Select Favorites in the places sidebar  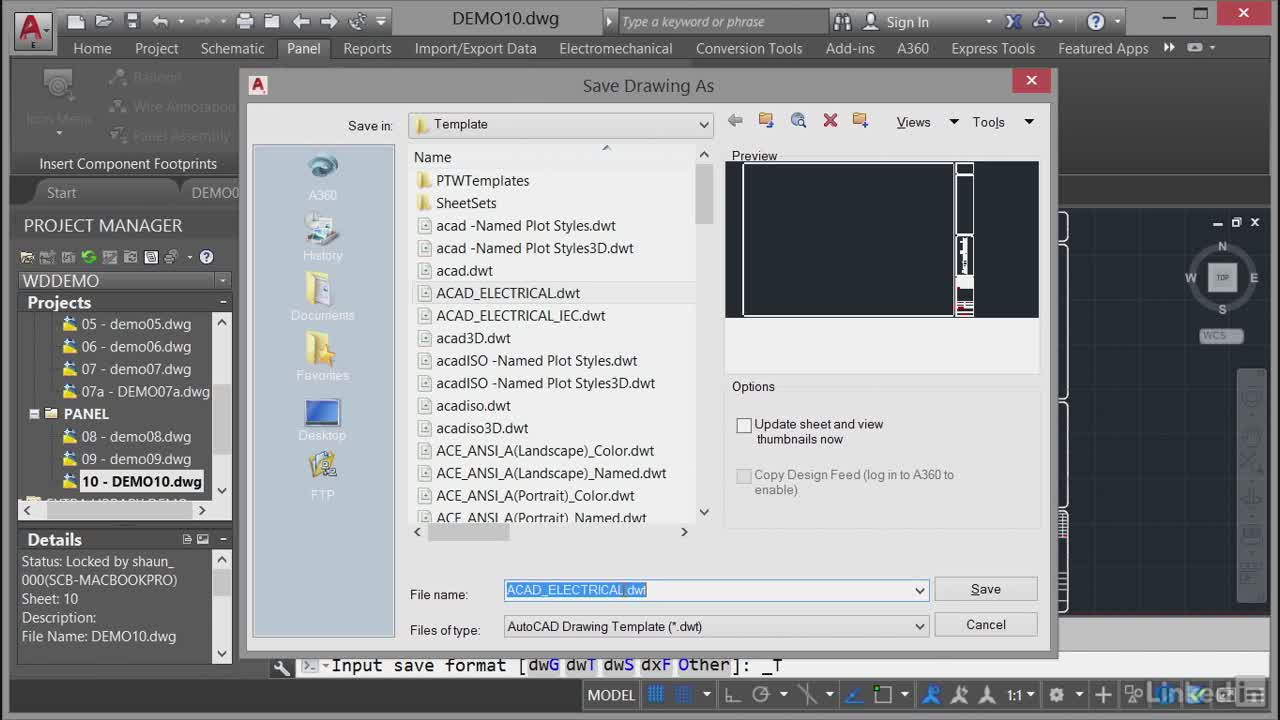[322, 358]
